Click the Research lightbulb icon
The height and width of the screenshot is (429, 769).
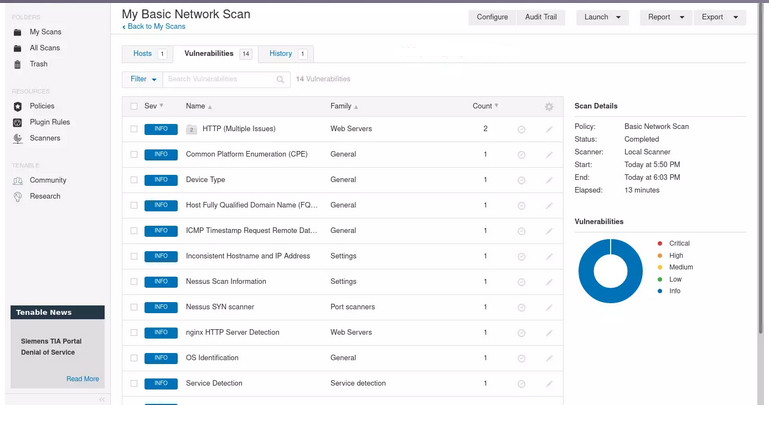point(18,196)
